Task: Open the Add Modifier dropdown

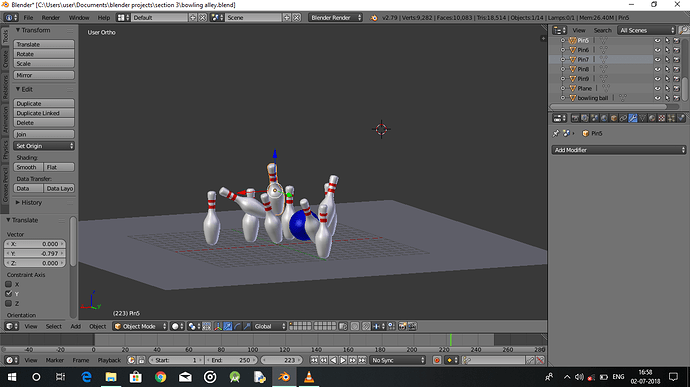Action: click(x=619, y=150)
